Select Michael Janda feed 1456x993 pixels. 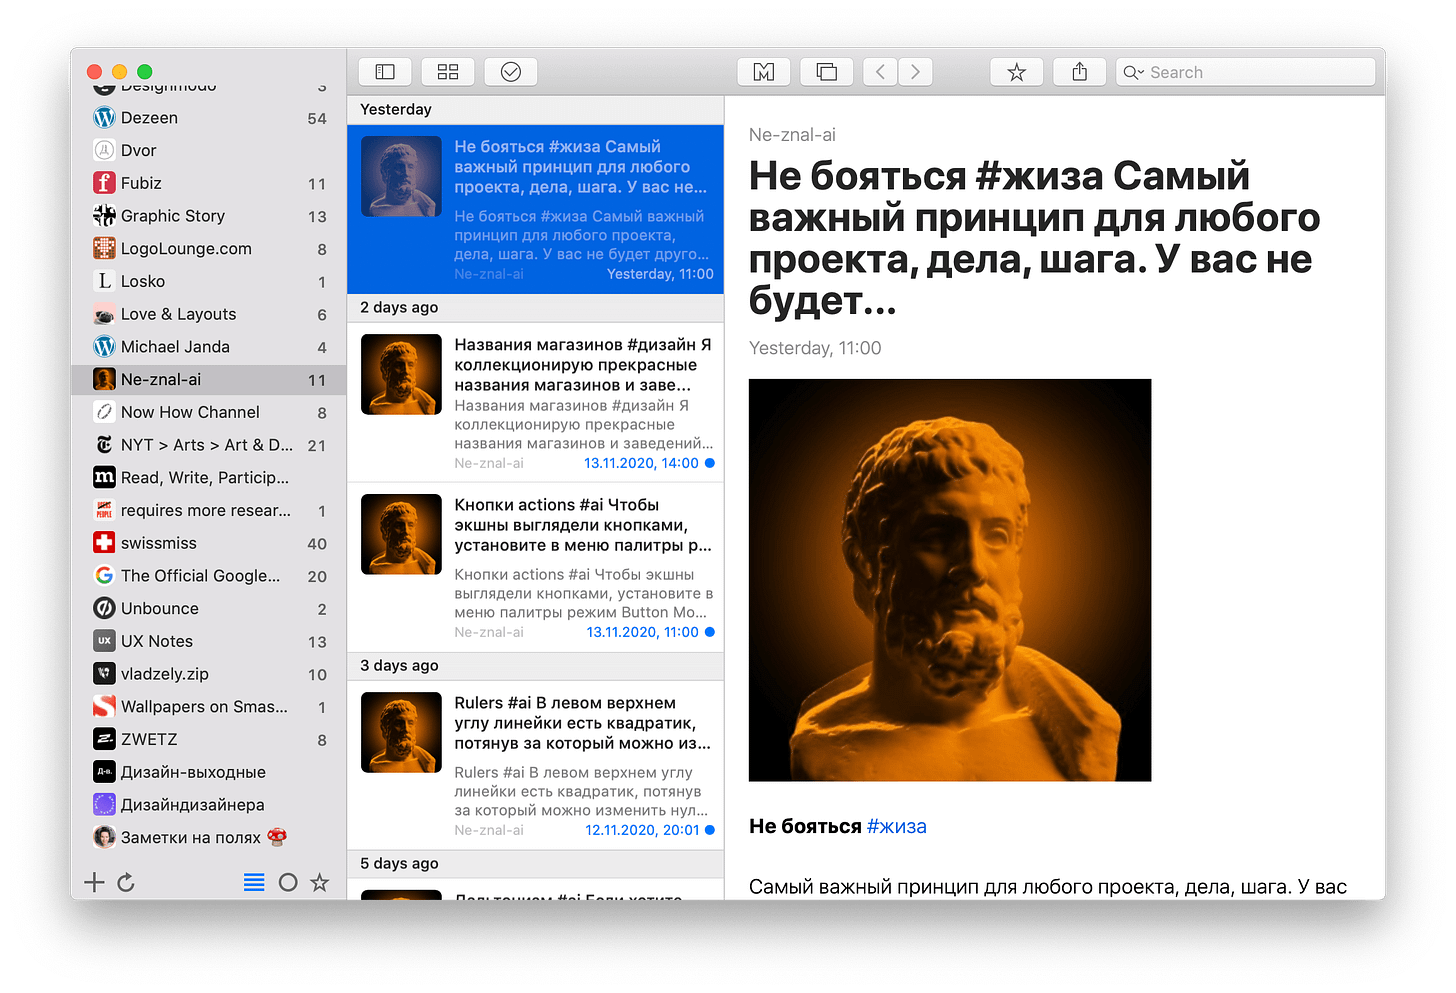point(209,347)
